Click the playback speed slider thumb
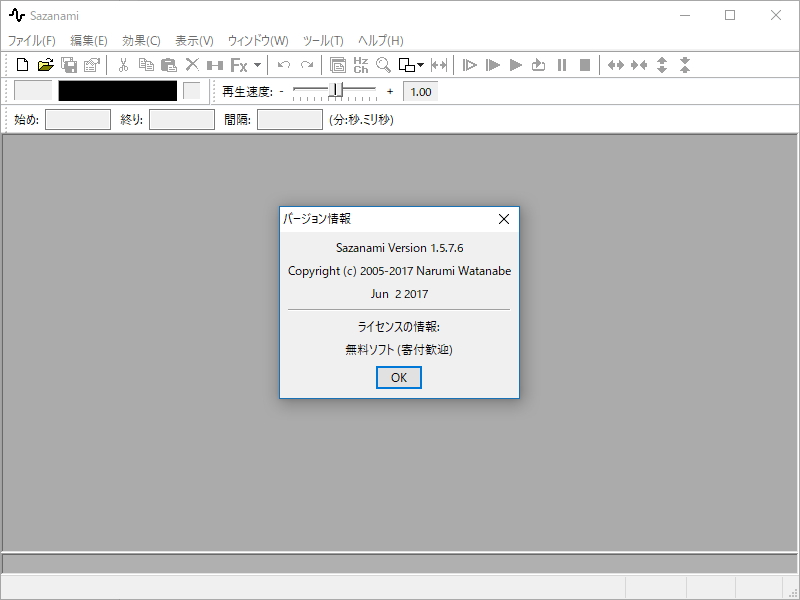Viewport: 800px width, 600px height. point(335,90)
